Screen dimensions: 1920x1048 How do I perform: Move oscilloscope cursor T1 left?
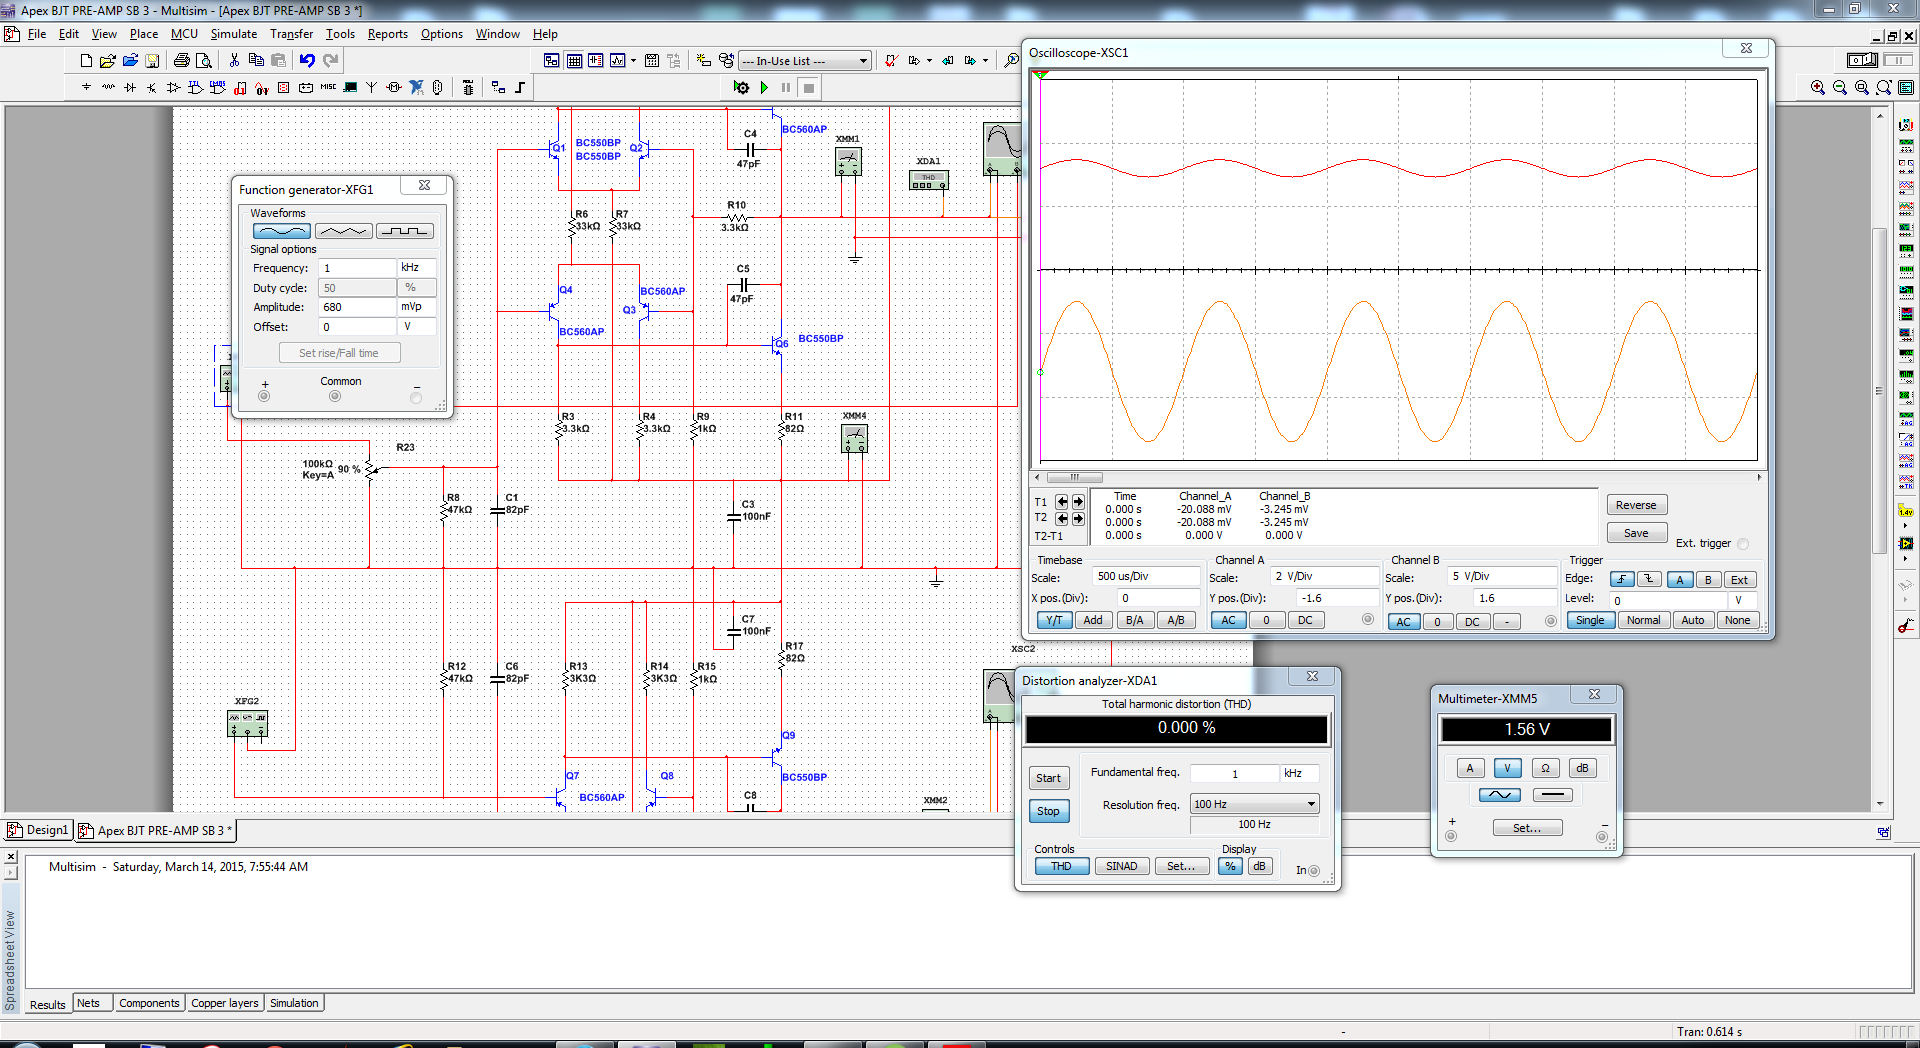[x=1062, y=502]
